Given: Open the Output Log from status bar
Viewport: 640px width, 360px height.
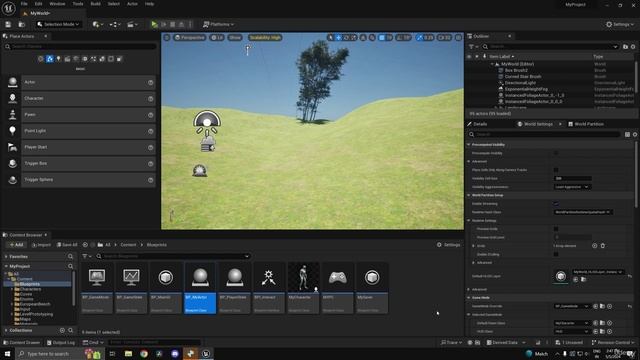Looking at the screenshot, I should pos(61,343).
